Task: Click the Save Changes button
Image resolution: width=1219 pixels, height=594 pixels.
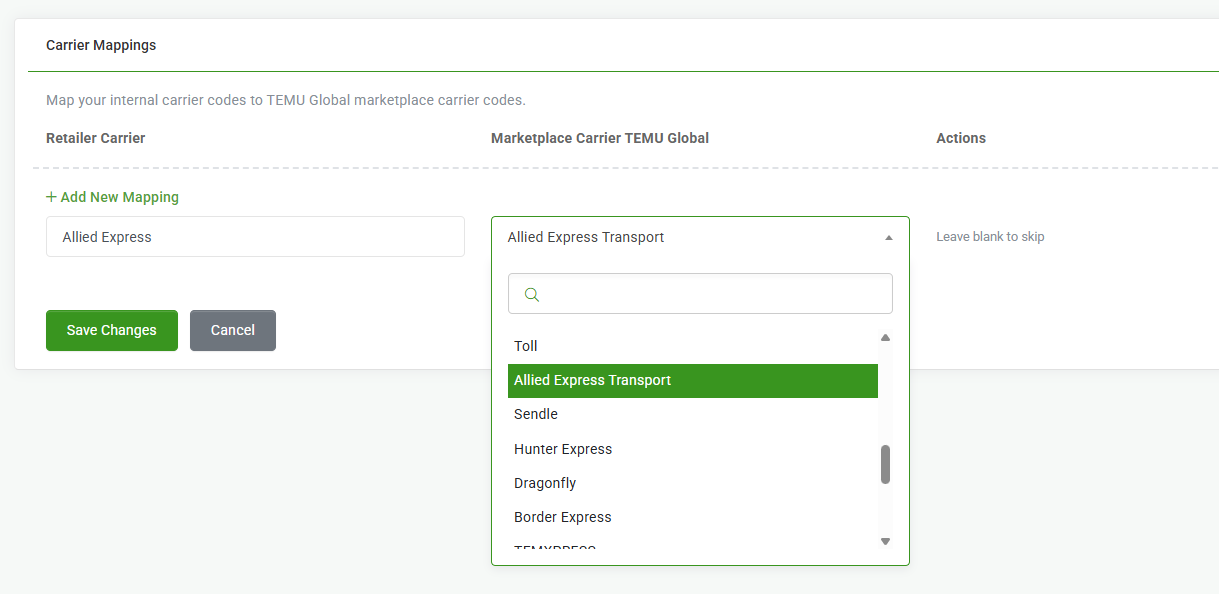Action: pyautogui.click(x=112, y=330)
